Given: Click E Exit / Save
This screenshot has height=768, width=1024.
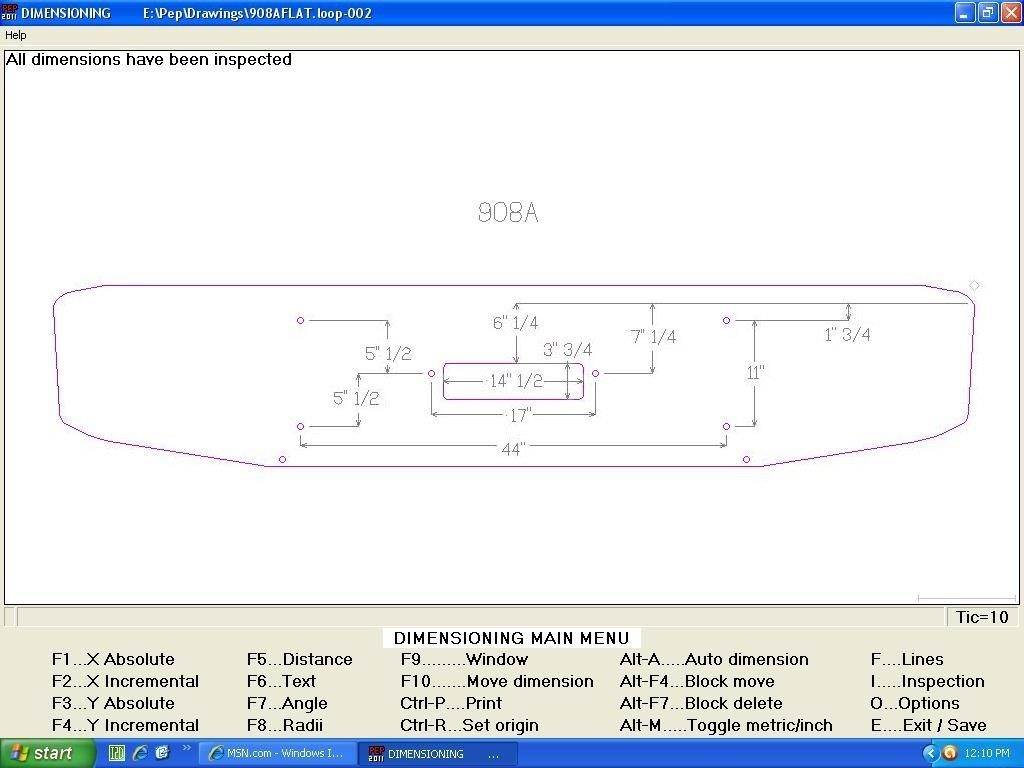Looking at the screenshot, I should point(929,726).
